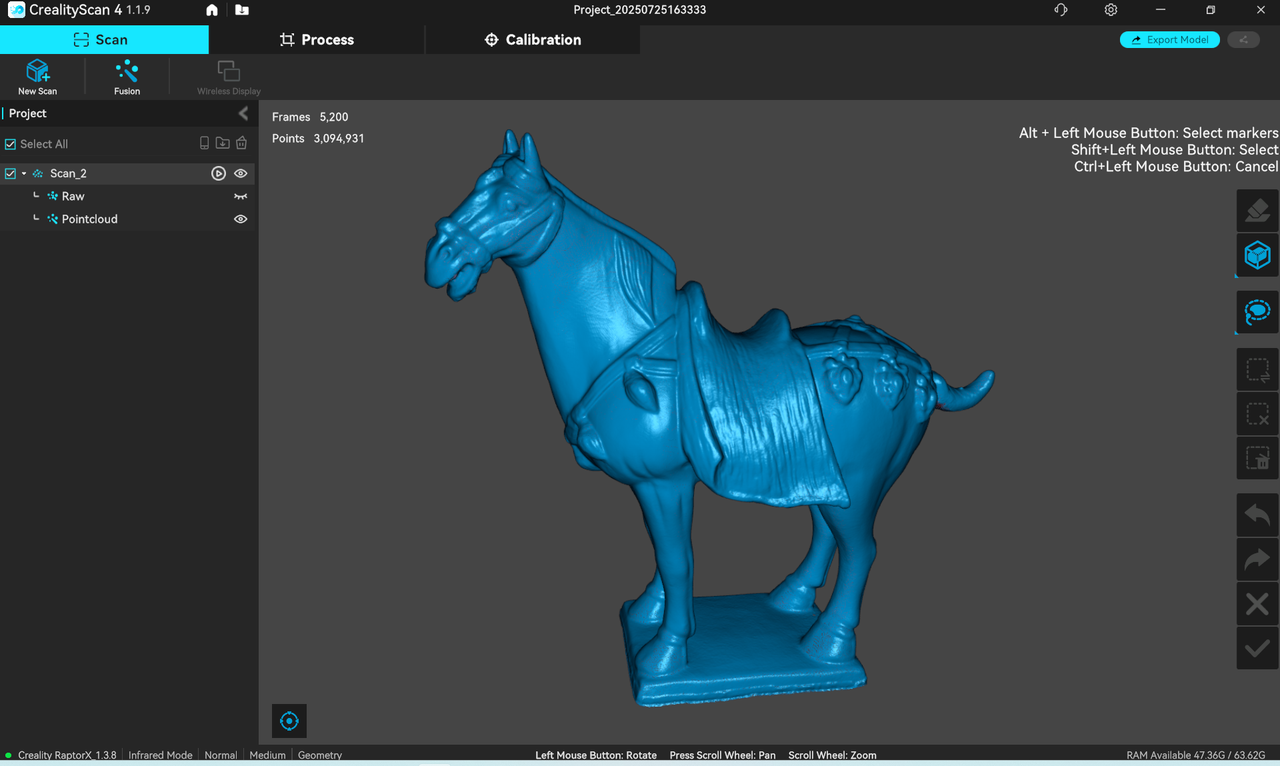Uncheck the Select All checkbox
Screen dimensions: 1280x766
(11, 144)
